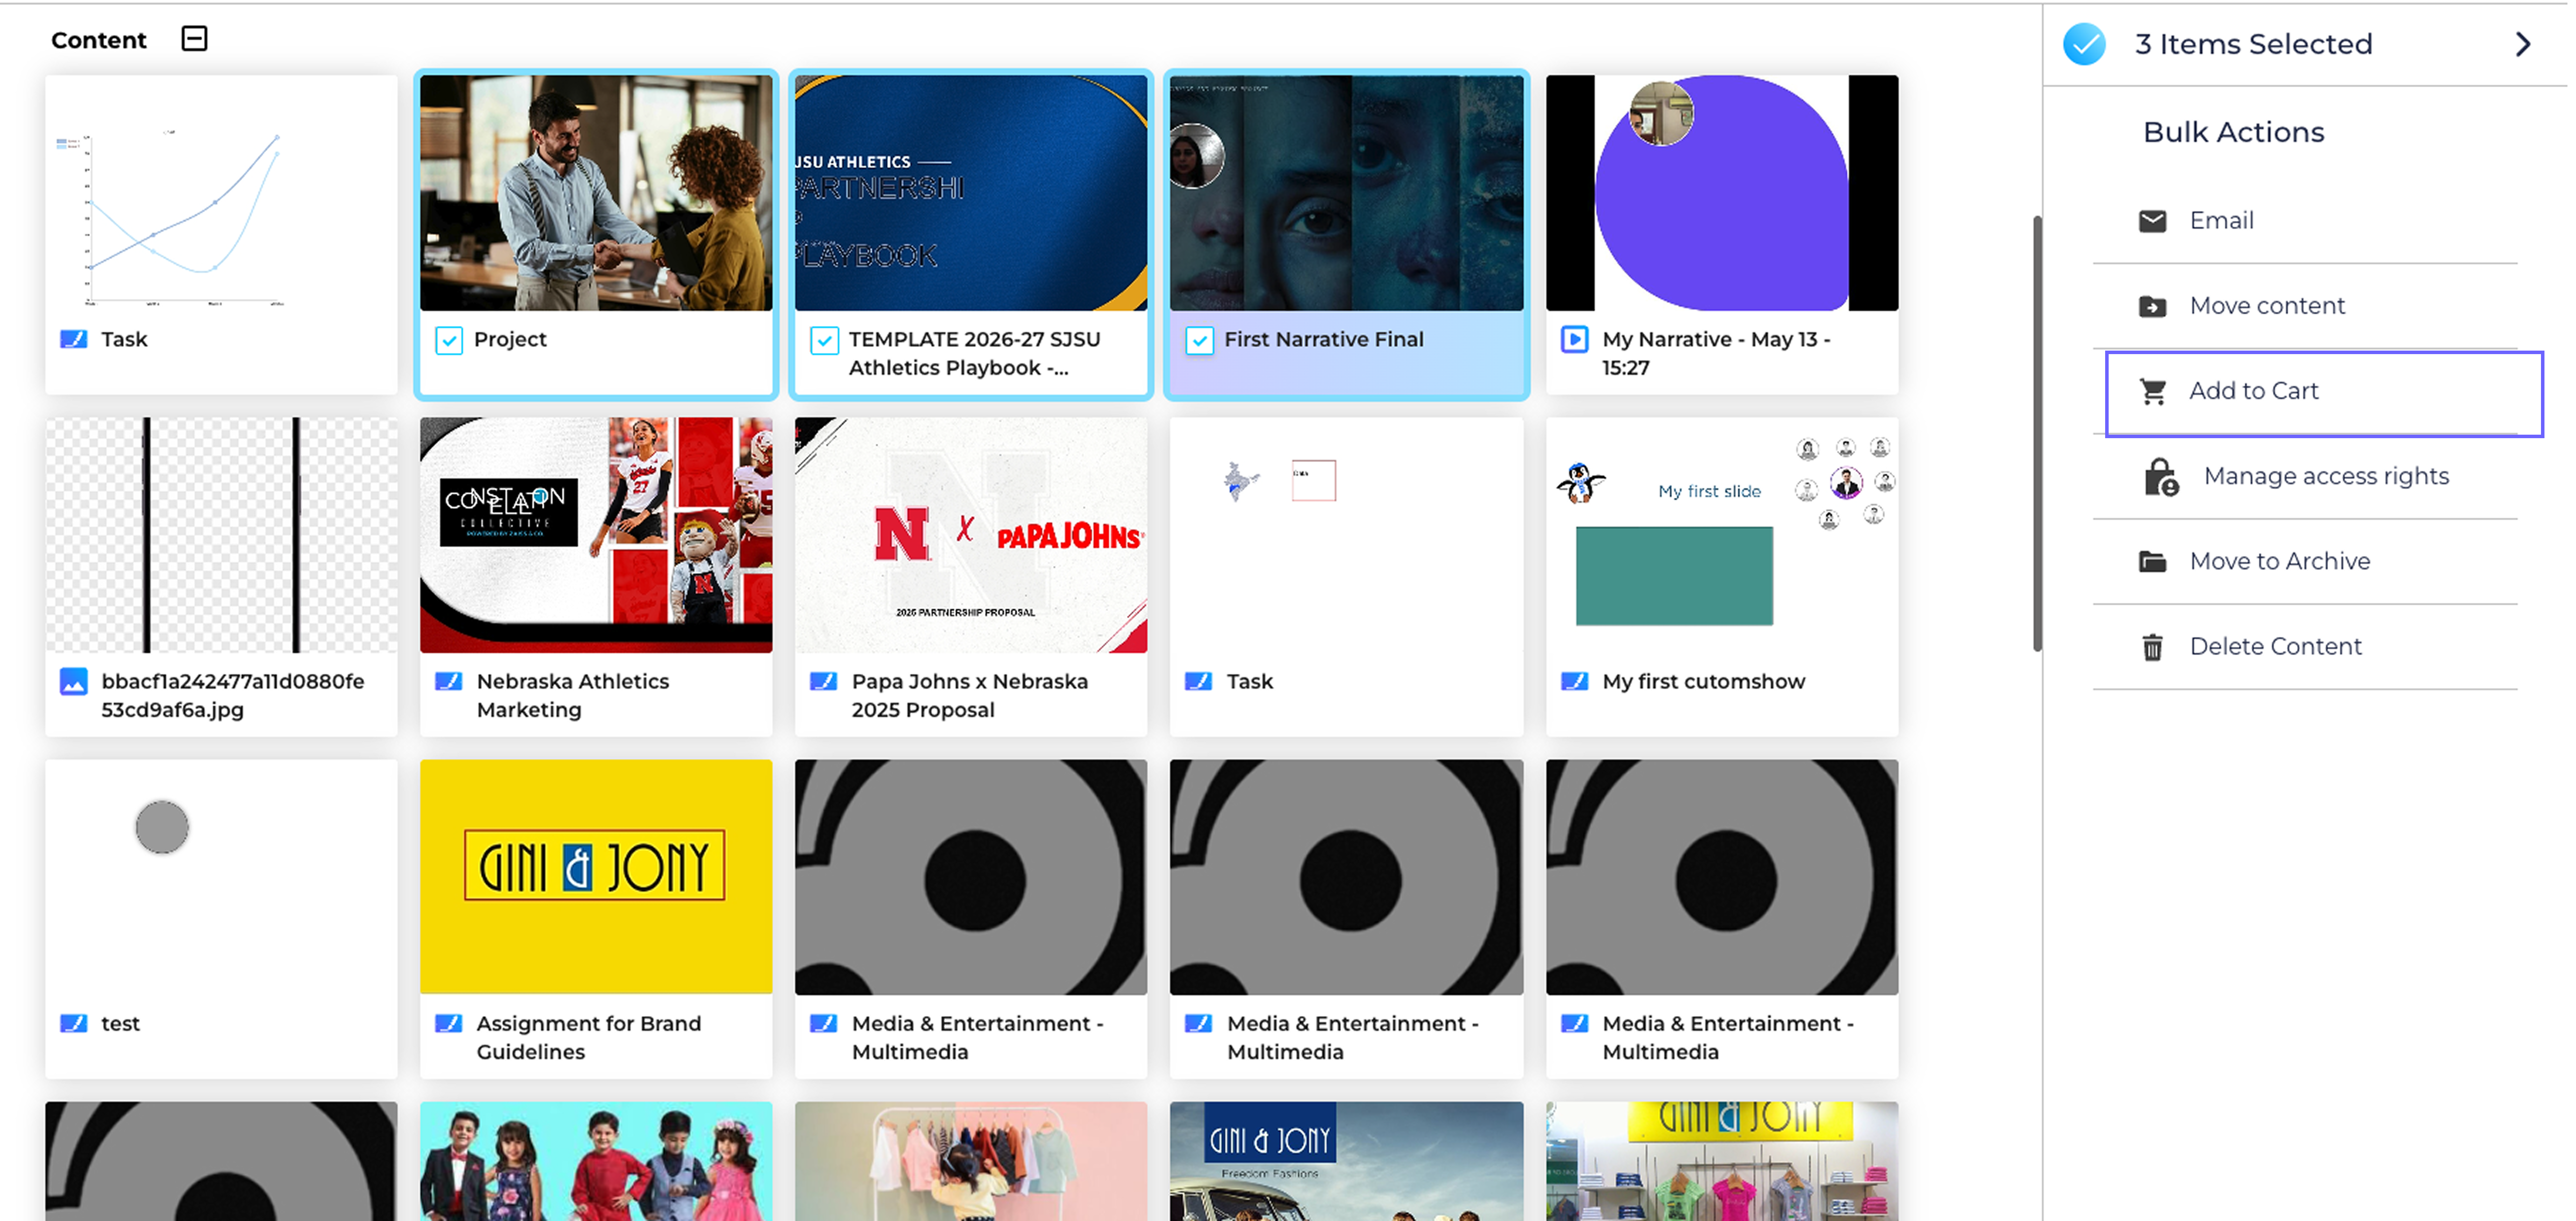Open the Nebraska Athletics Marketing thumbnail
The width and height of the screenshot is (2576, 1221).
point(596,535)
